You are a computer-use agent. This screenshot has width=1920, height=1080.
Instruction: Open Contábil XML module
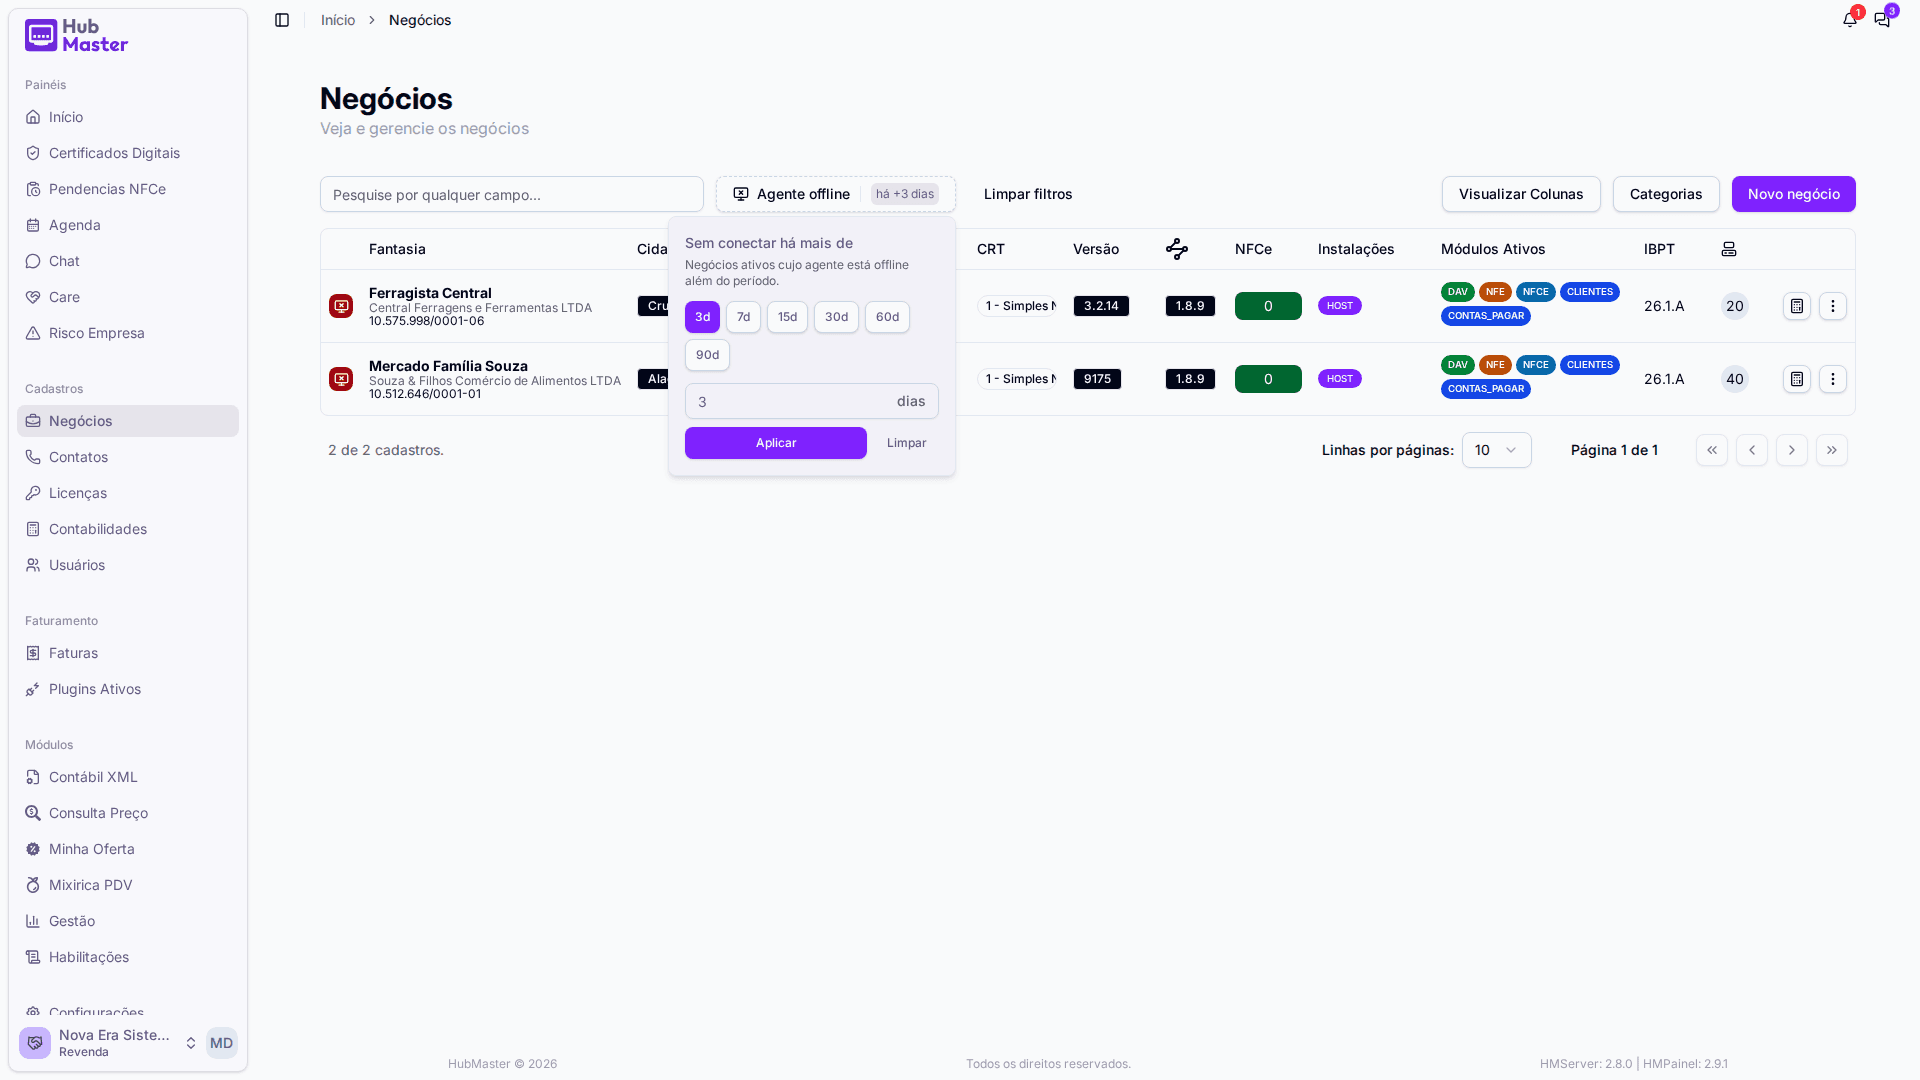click(x=128, y=777)
